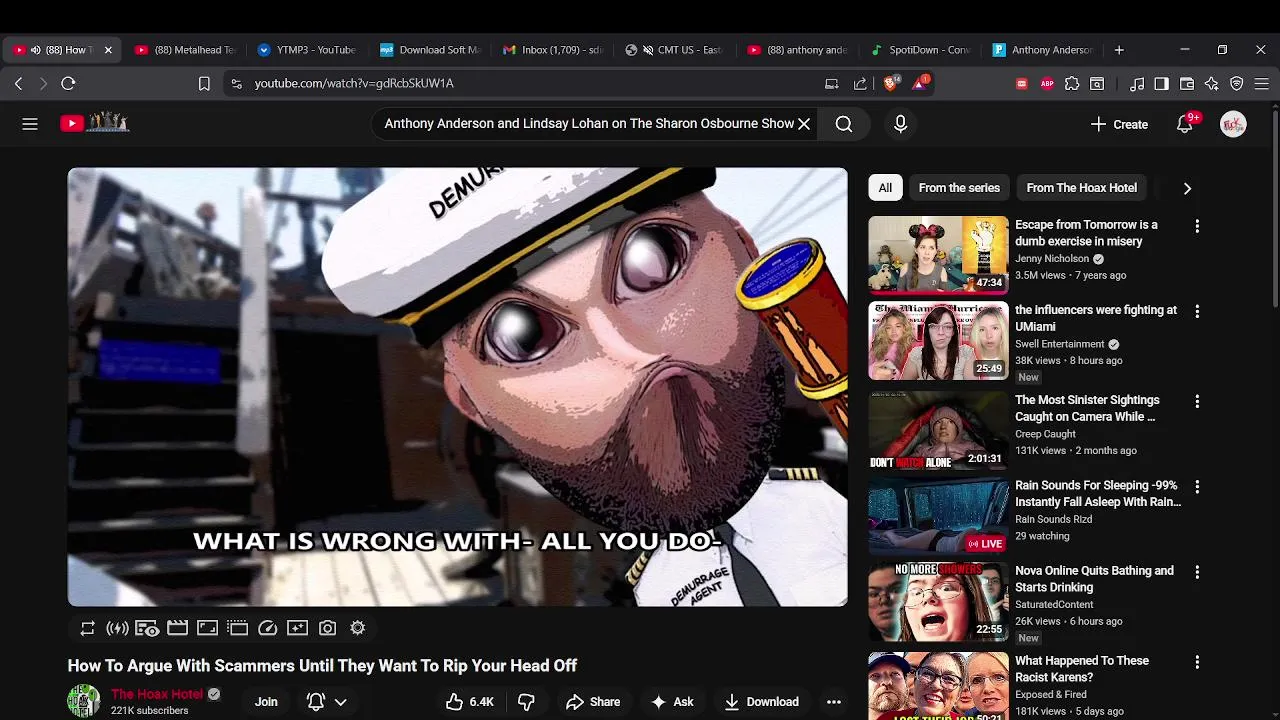This screenshot has width=1280, height=720.
Task: Click the ABP Adblock Plus extension icon
Action: (1047, 84)
